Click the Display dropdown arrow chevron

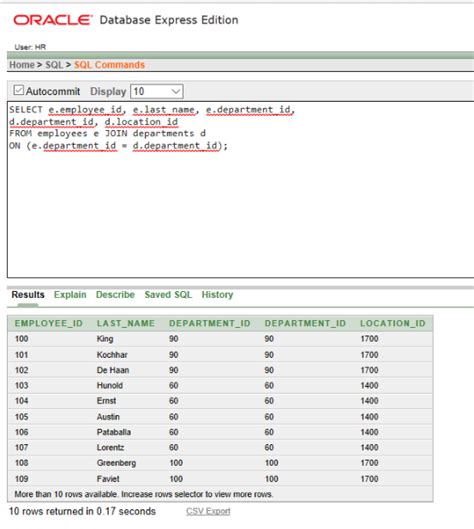pyautogui.click(x=175, y=91)
